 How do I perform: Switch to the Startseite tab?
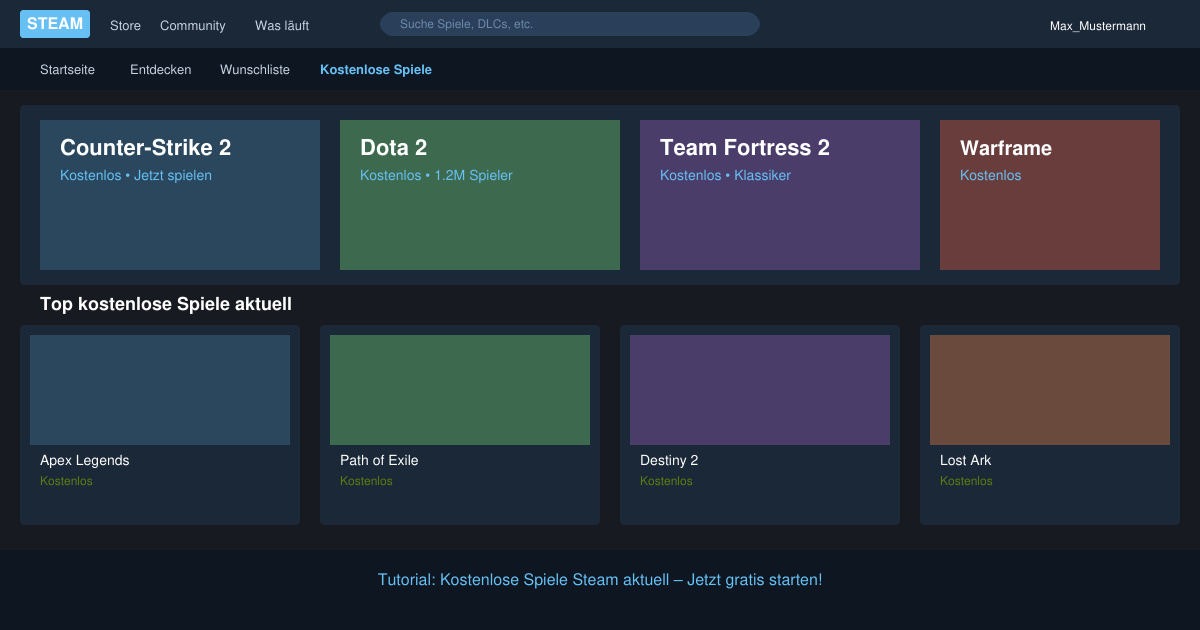[68, 70]
